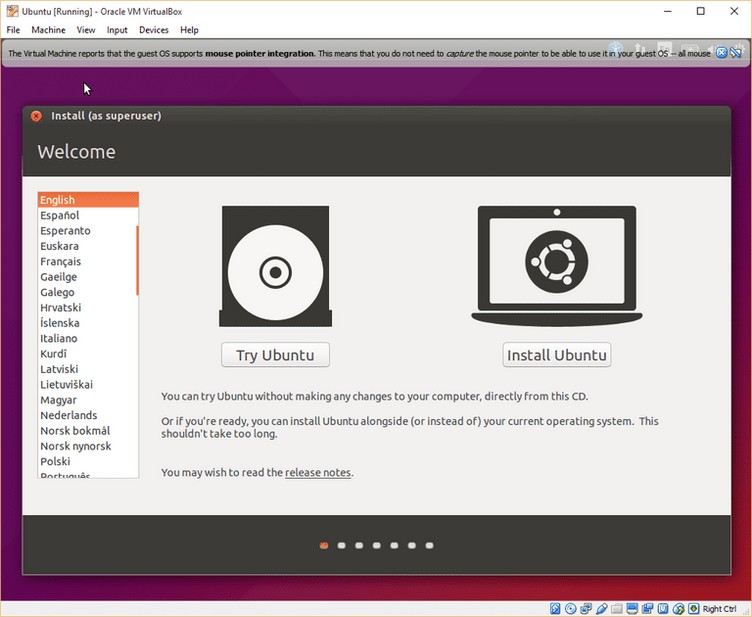Screen dimensions: 752x617
Task: Click the don't-show-again crossed bubble icon
Action: click(x=735, y=53)
